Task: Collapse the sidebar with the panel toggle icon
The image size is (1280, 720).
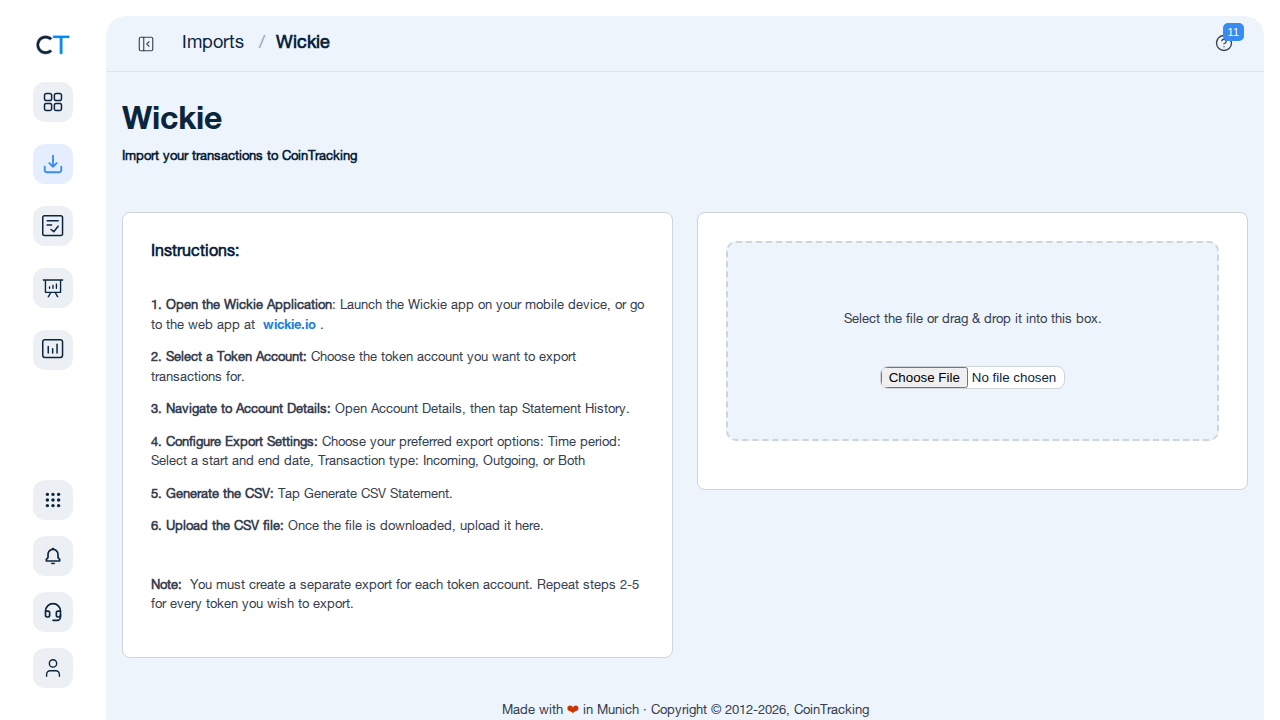Action: click(x=146, y=43)
